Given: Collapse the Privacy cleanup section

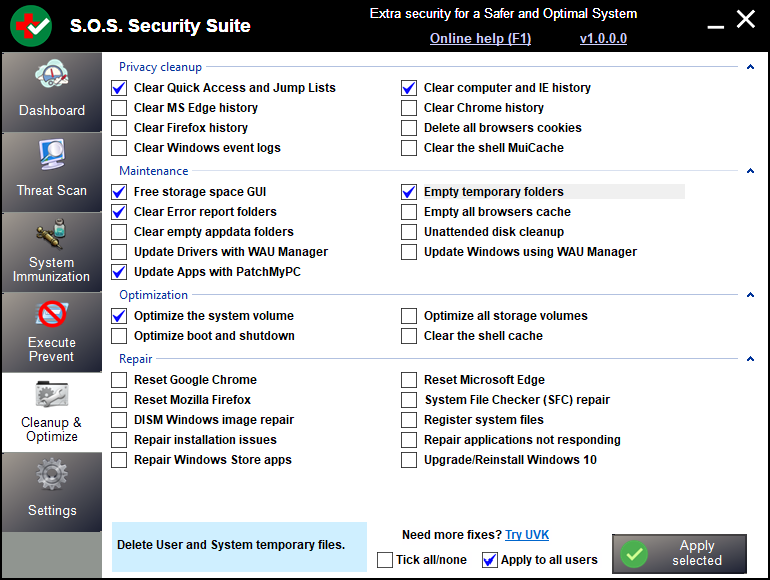Looking at the screenshot, I should (x=750, y=67).
